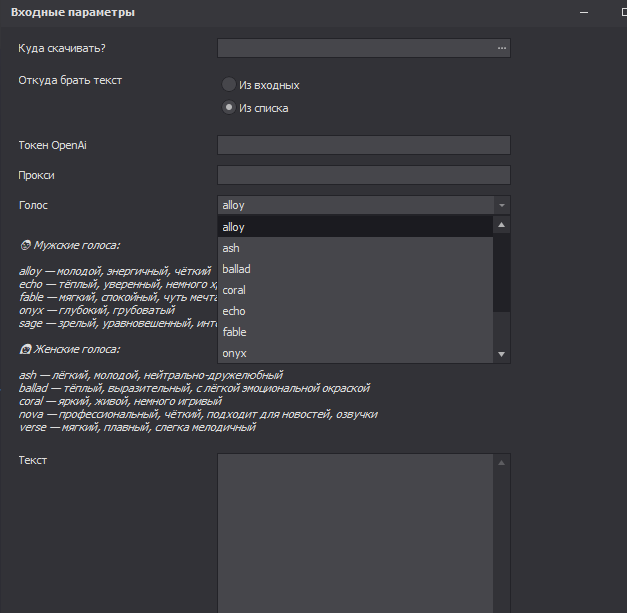Select the 'Из списка' radio option
Image resolution: width=627 pixels, height=613 pixels.
tap(229, 108)
